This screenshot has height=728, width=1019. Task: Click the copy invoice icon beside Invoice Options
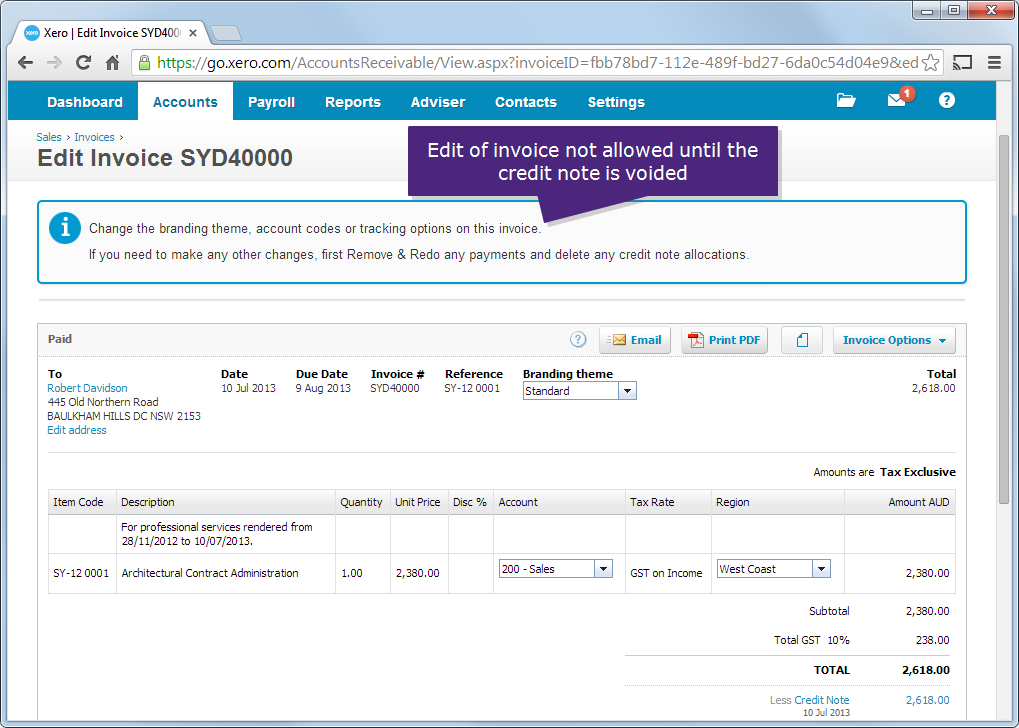[801, 339]
